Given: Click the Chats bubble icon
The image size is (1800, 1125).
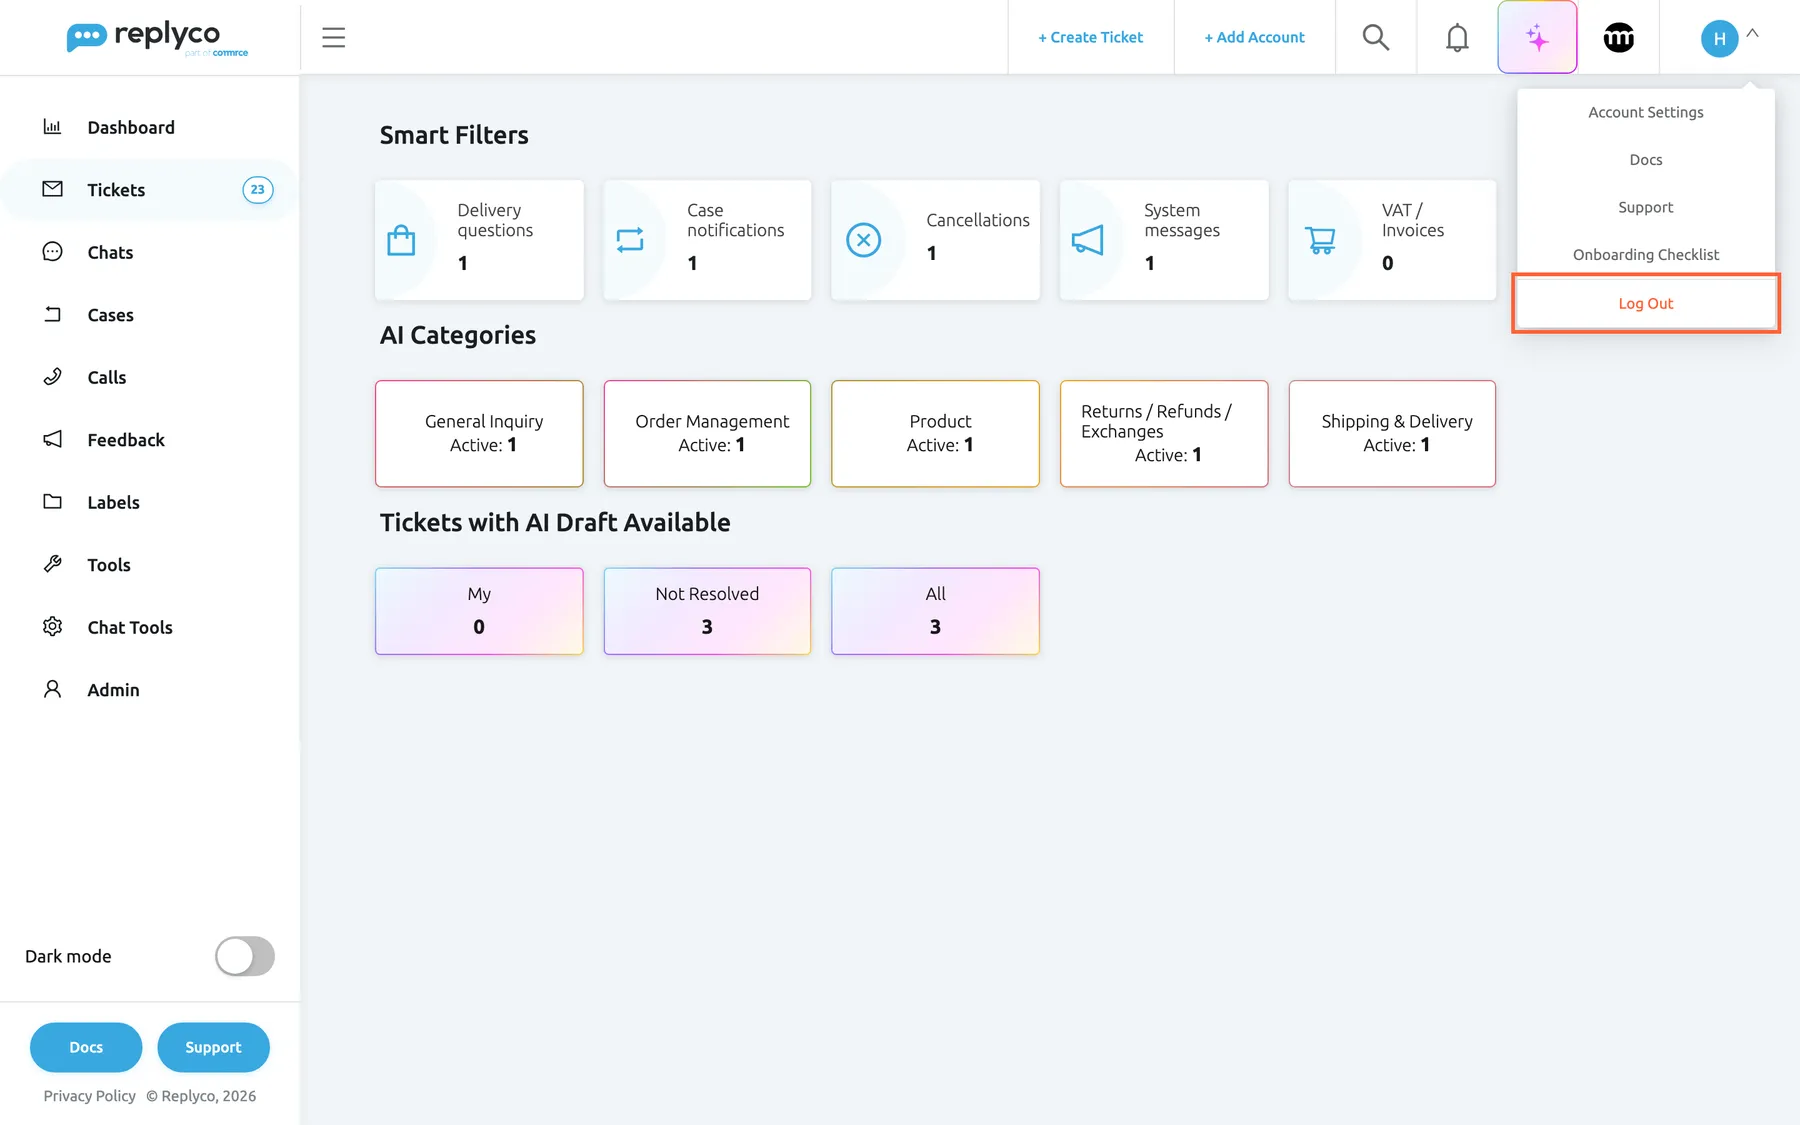Looking at the screenshot, I should (53, 252).
